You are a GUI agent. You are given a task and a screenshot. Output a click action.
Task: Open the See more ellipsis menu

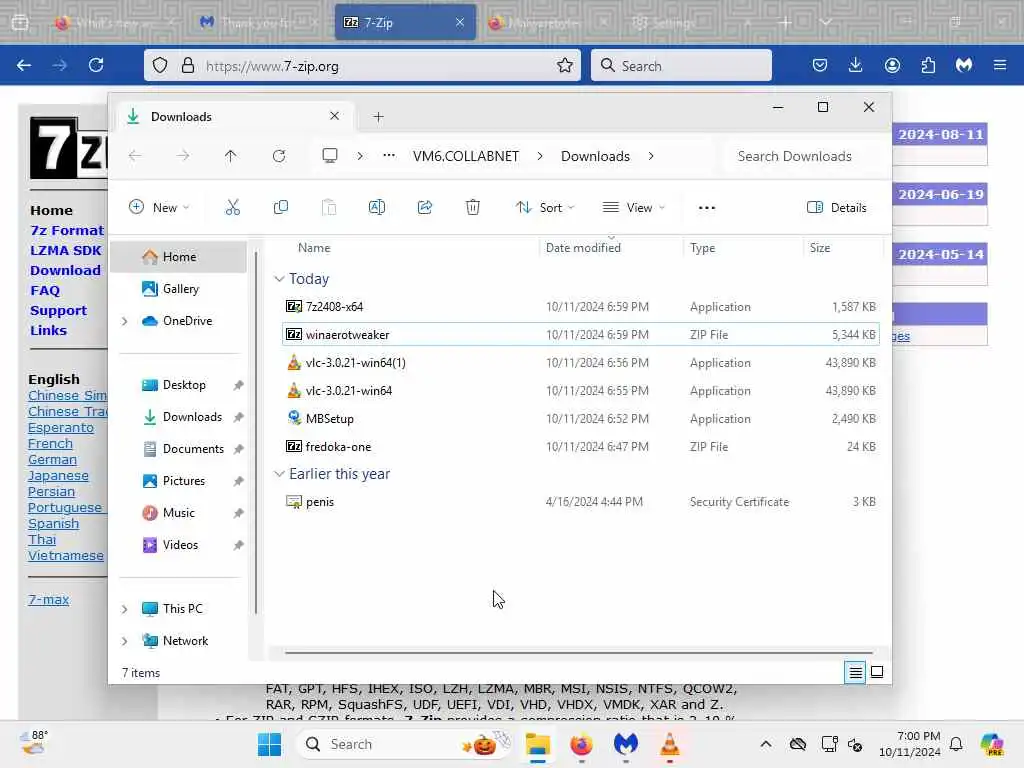pos(707,208)
